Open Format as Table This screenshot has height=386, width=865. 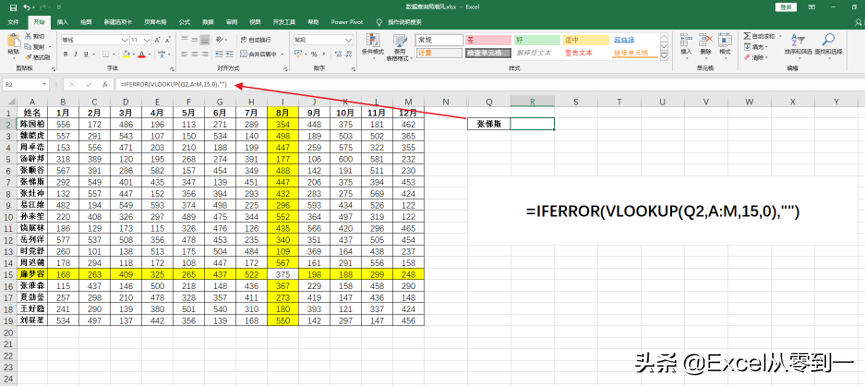399,46
